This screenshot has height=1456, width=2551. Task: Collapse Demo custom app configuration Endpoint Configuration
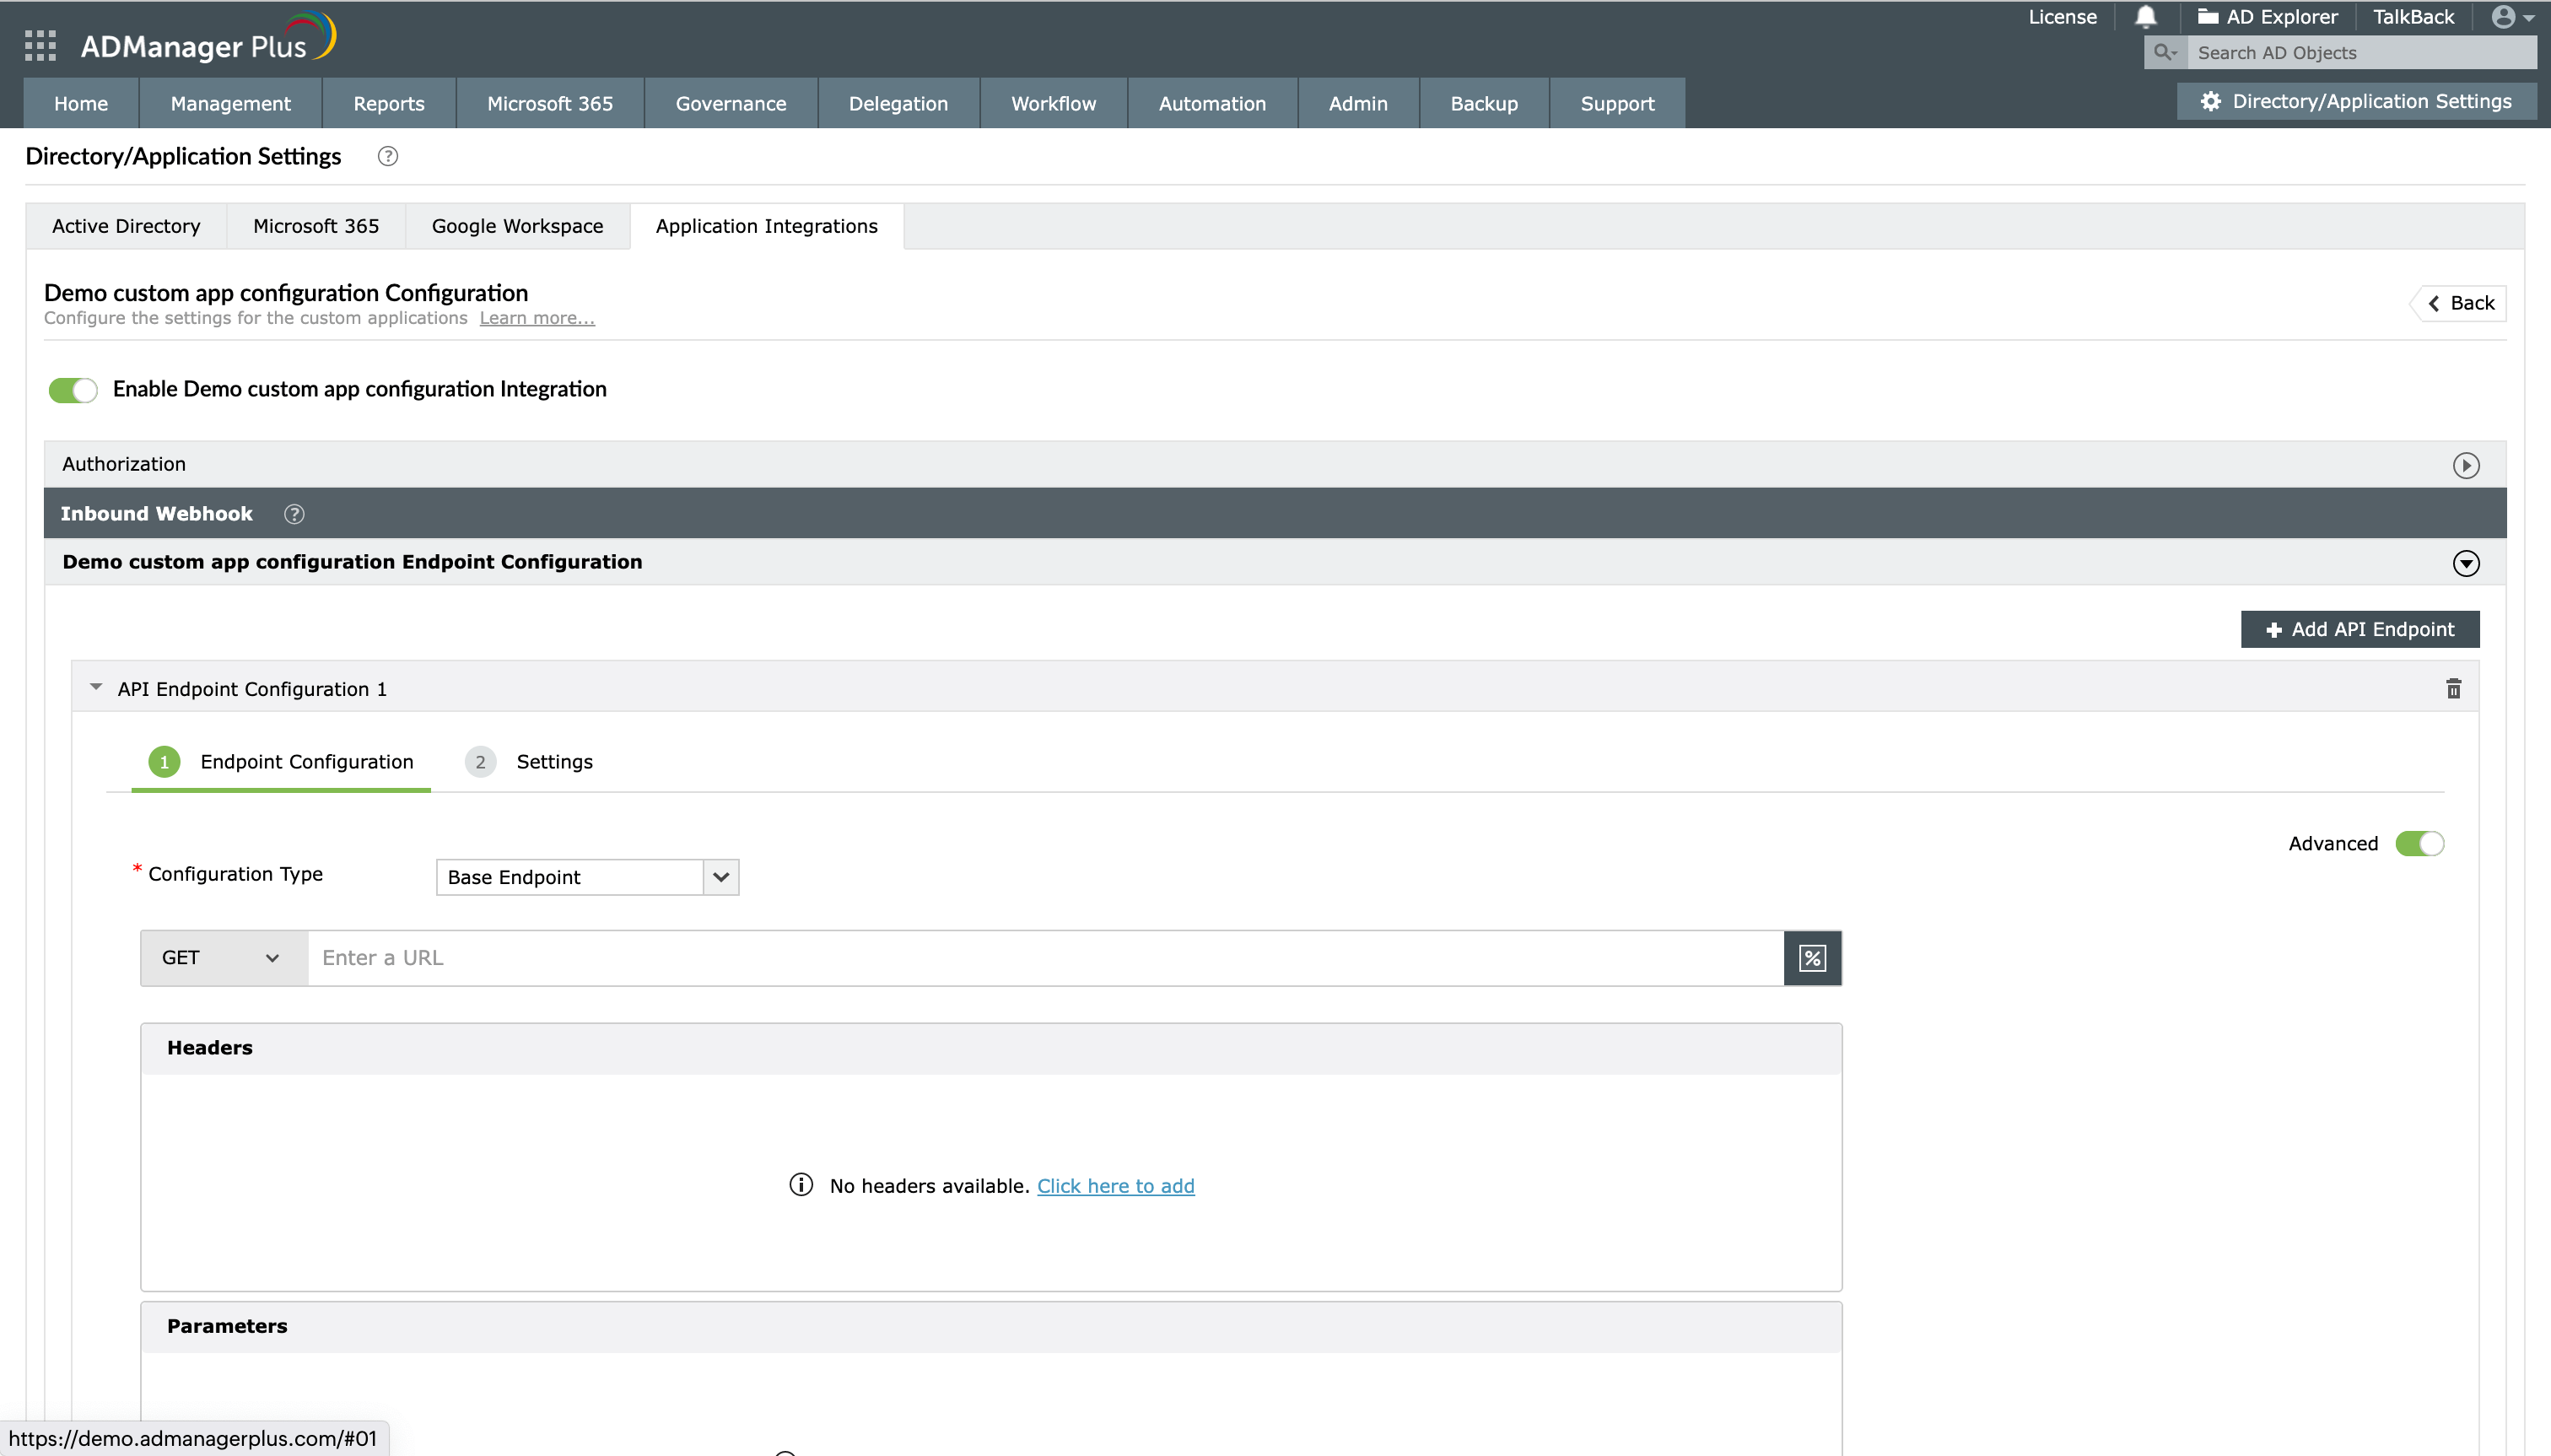point(2465,563)
